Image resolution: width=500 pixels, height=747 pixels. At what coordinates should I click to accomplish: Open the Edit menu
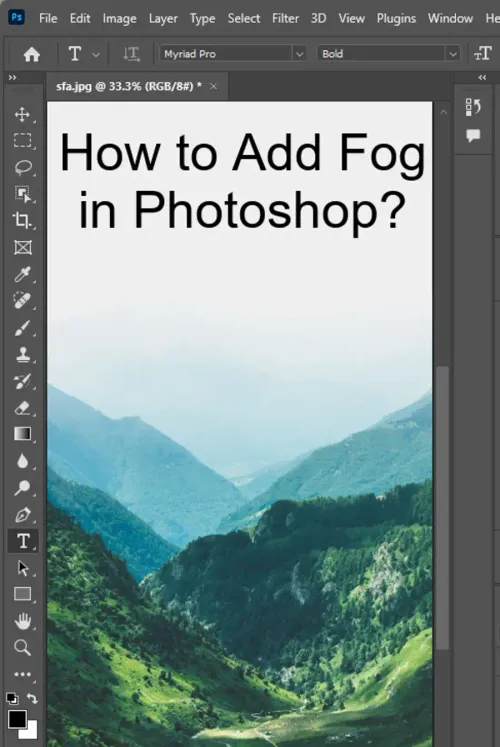click(80, 18)
